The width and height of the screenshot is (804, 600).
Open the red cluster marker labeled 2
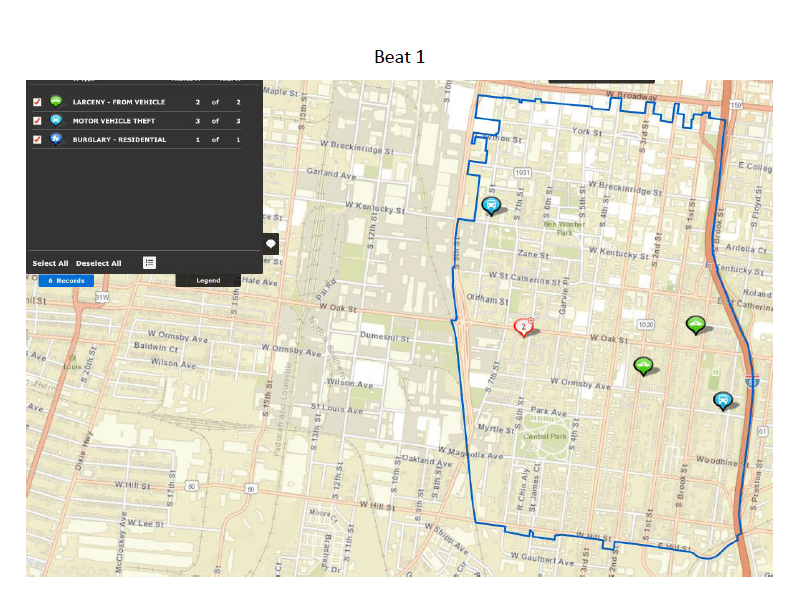click(523, 326)
